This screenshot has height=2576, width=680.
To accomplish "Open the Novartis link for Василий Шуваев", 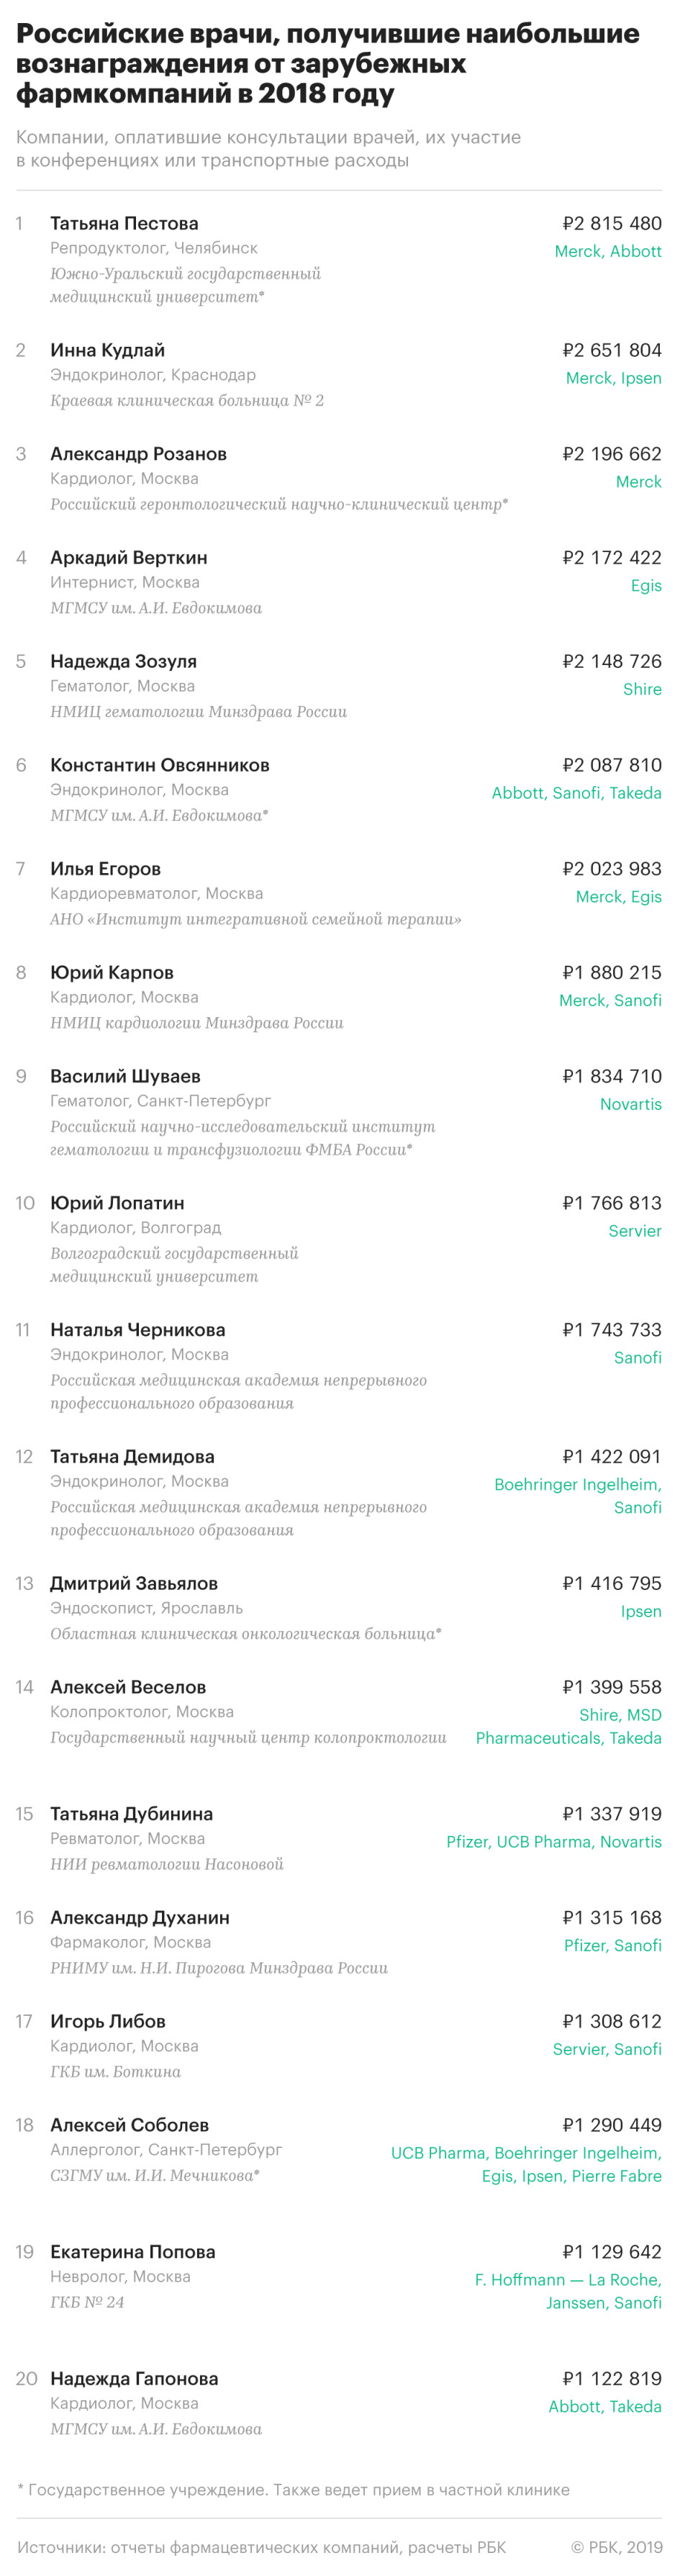I will tap(630, 1104).
